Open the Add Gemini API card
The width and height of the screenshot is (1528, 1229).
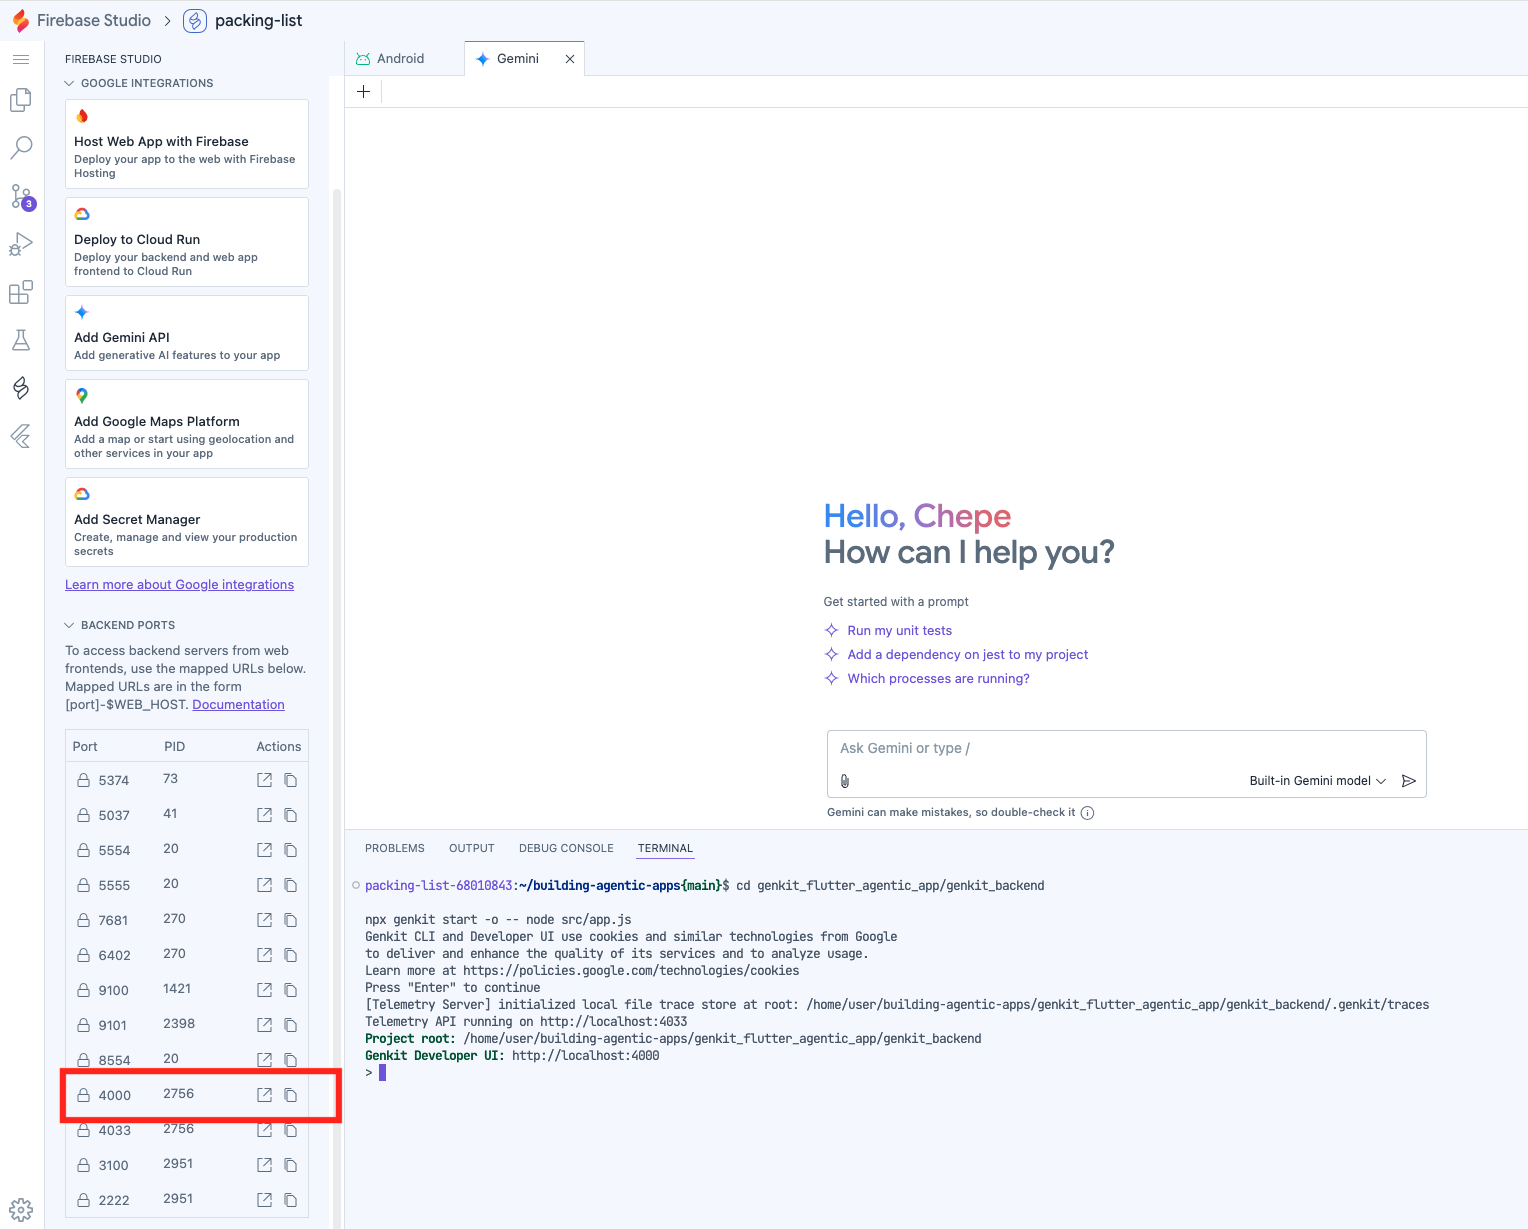click(x=187, y=333)
